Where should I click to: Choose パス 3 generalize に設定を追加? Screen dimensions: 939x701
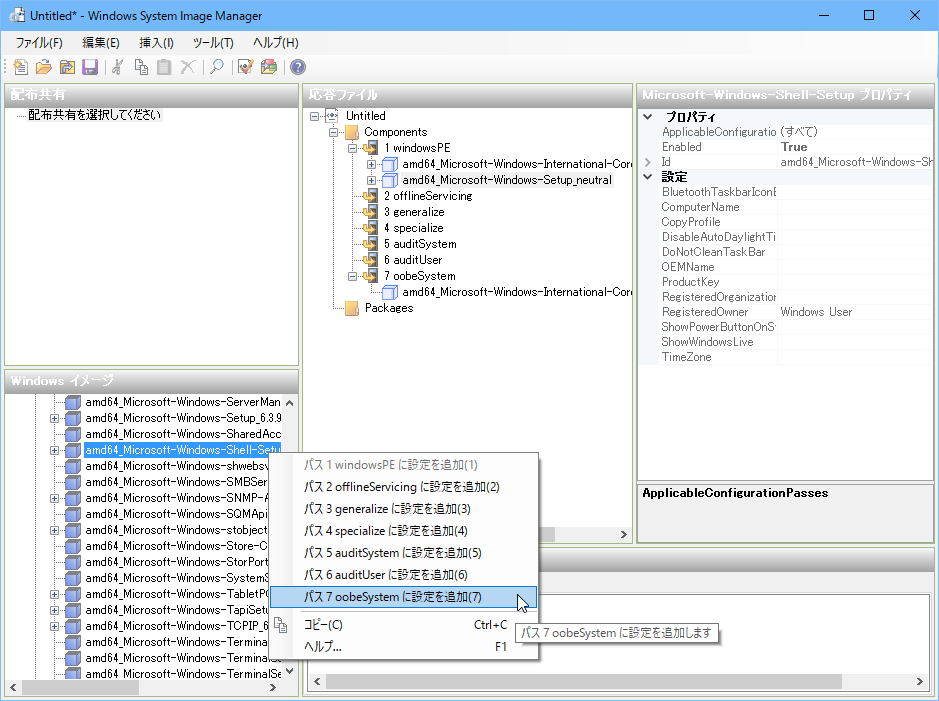coord(404,509)
